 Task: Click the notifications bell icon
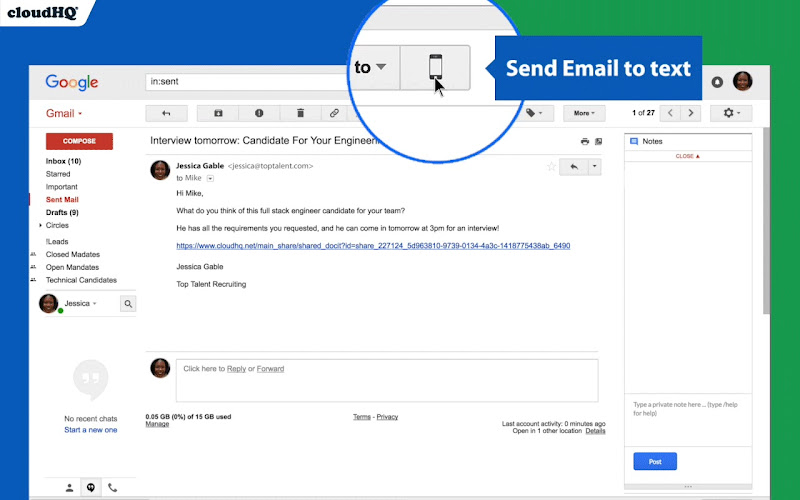tap(717, 82)
